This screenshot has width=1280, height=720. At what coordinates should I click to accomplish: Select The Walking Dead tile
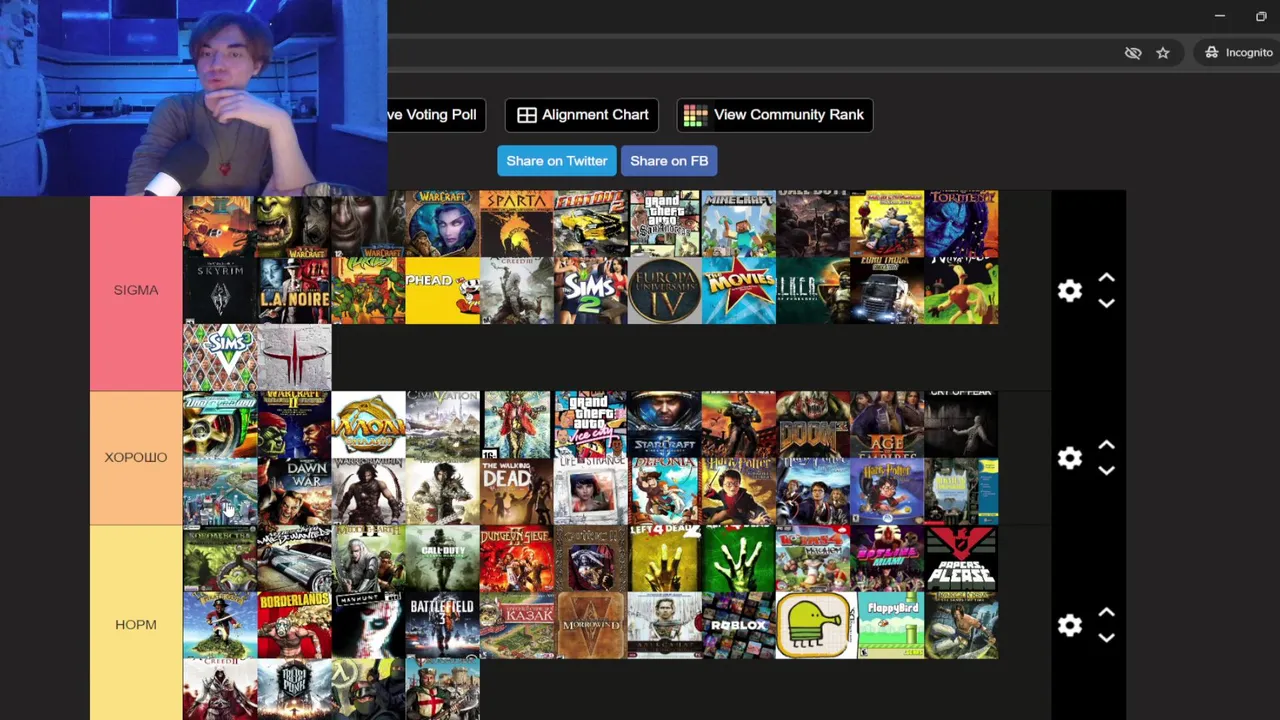516,491
